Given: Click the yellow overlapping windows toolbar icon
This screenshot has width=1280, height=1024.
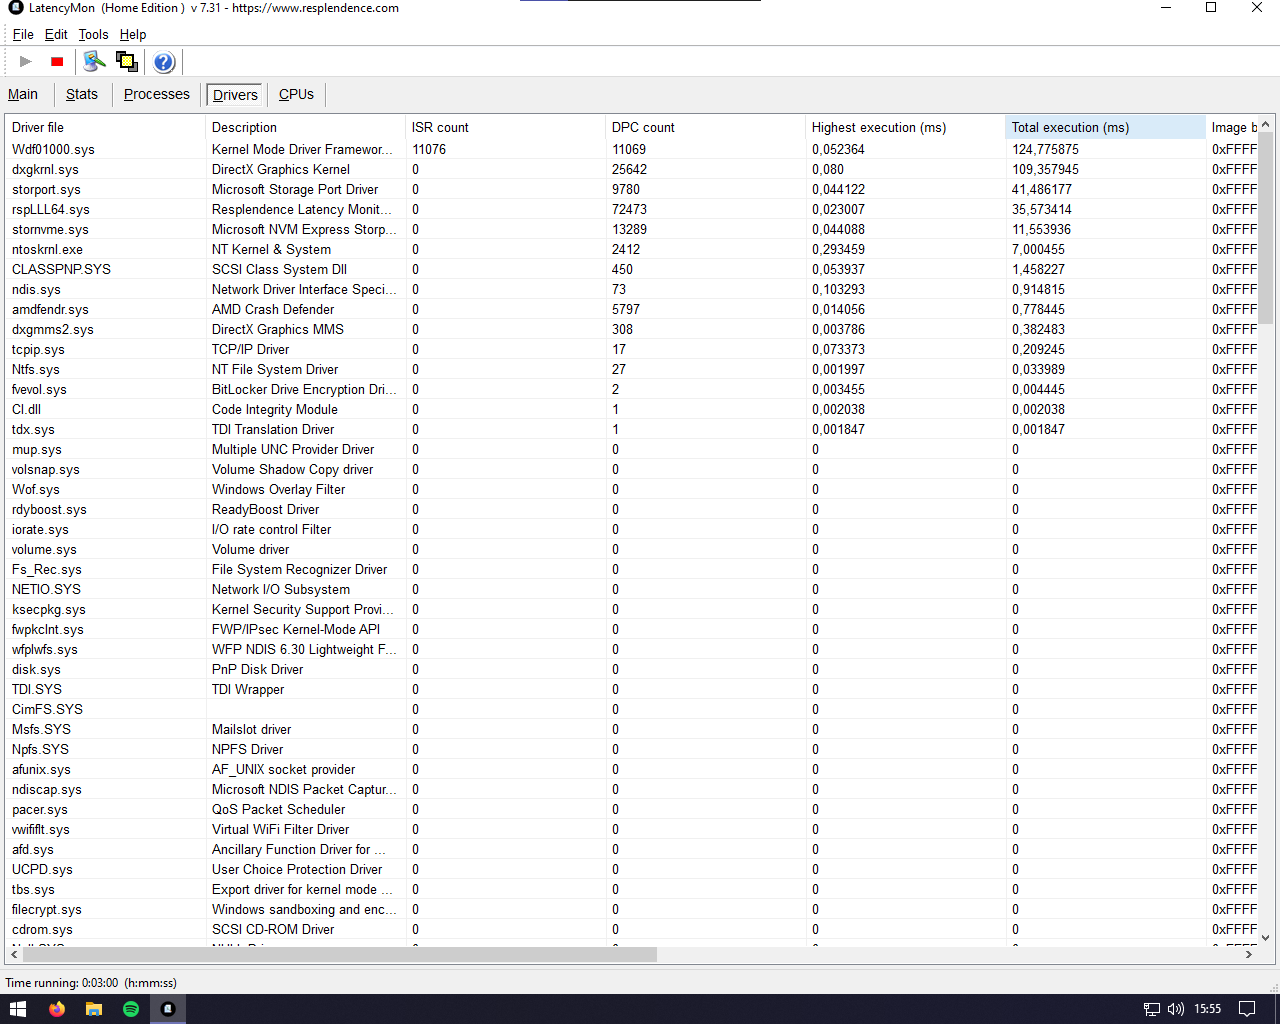Looking at the screenshot, I should point(127,62).
